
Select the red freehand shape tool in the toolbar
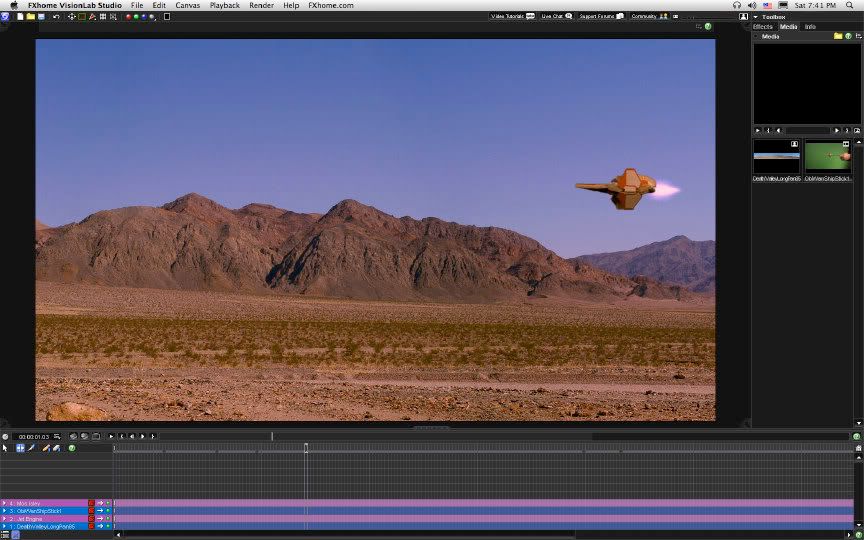click(92, 17)
